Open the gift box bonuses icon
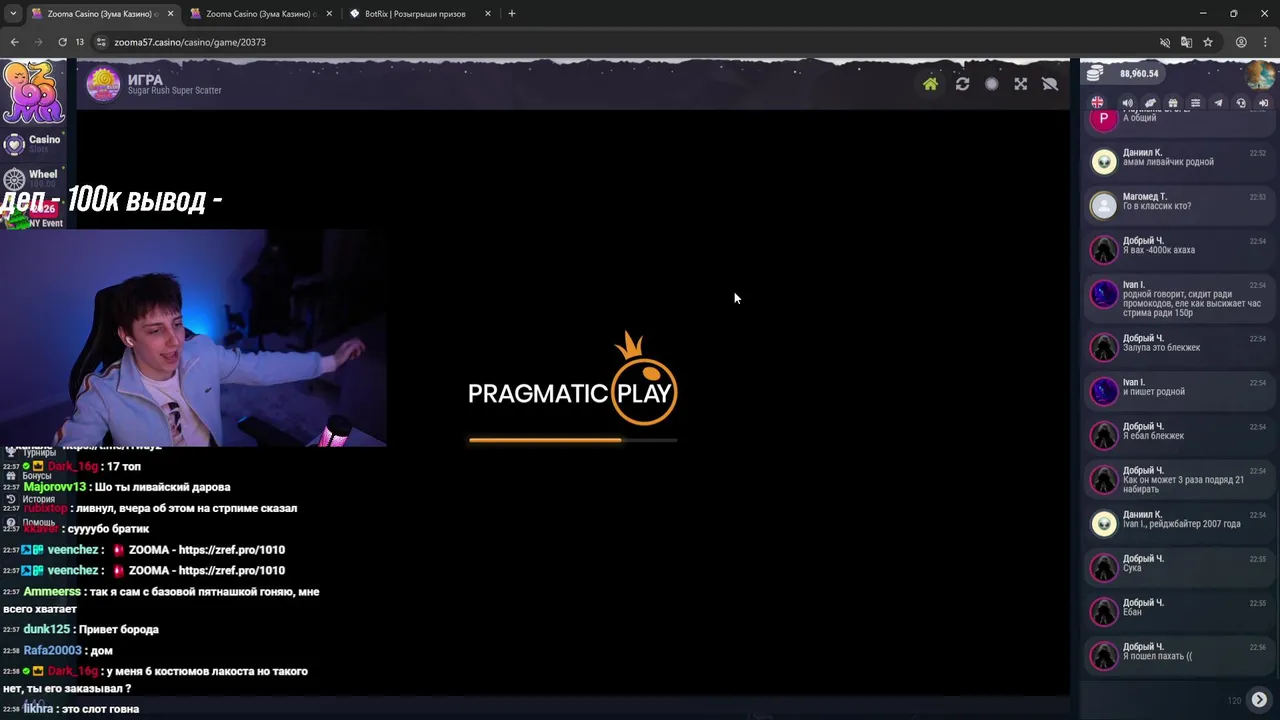The width and height of the screenshot is (1280, 720). click(x=1173, y=103)
